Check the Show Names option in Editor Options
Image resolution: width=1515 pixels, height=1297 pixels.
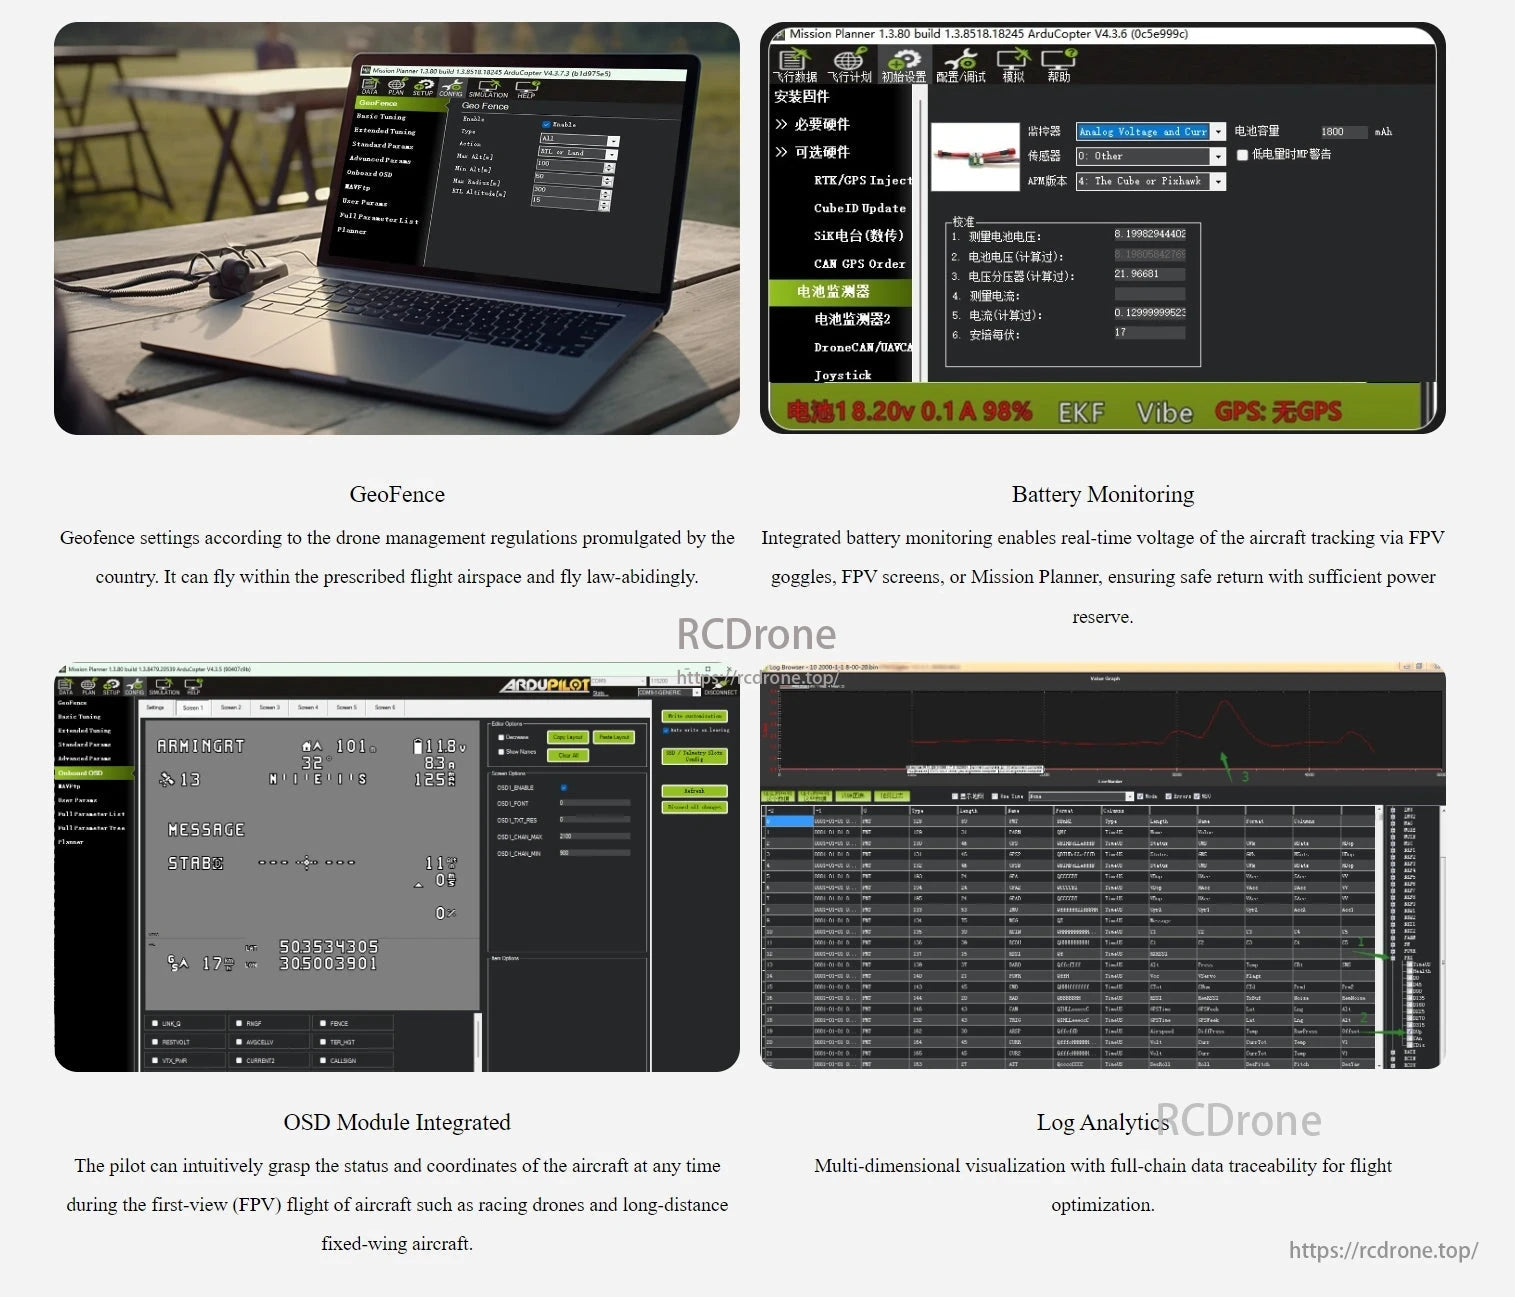pyautogui.click(x=500, y=751)
